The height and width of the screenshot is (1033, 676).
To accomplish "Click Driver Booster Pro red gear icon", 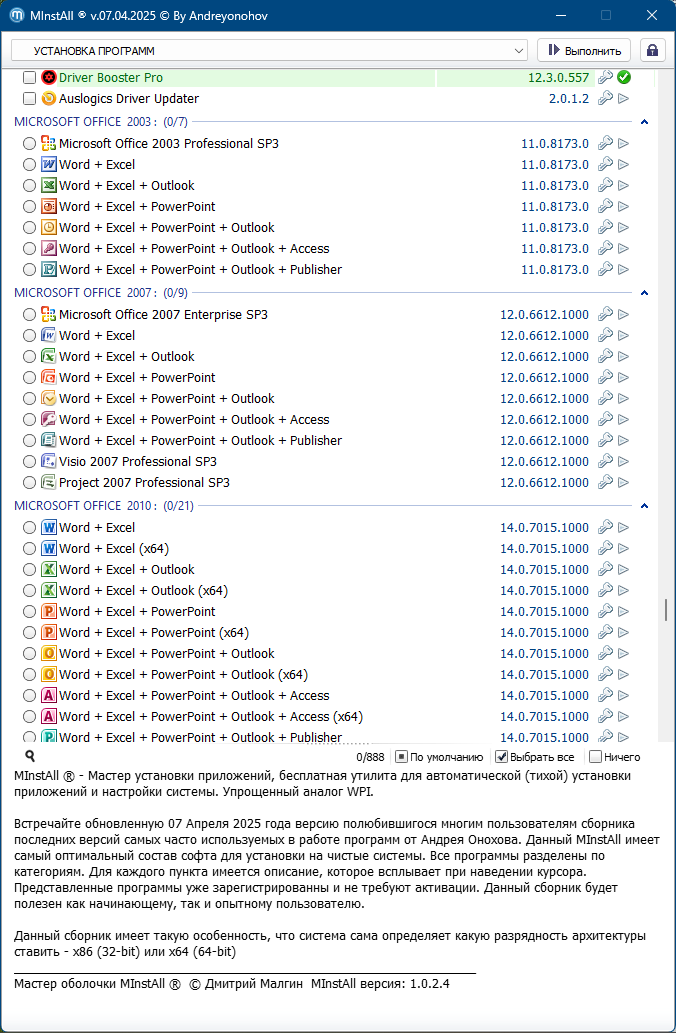I will coord(49,78).
